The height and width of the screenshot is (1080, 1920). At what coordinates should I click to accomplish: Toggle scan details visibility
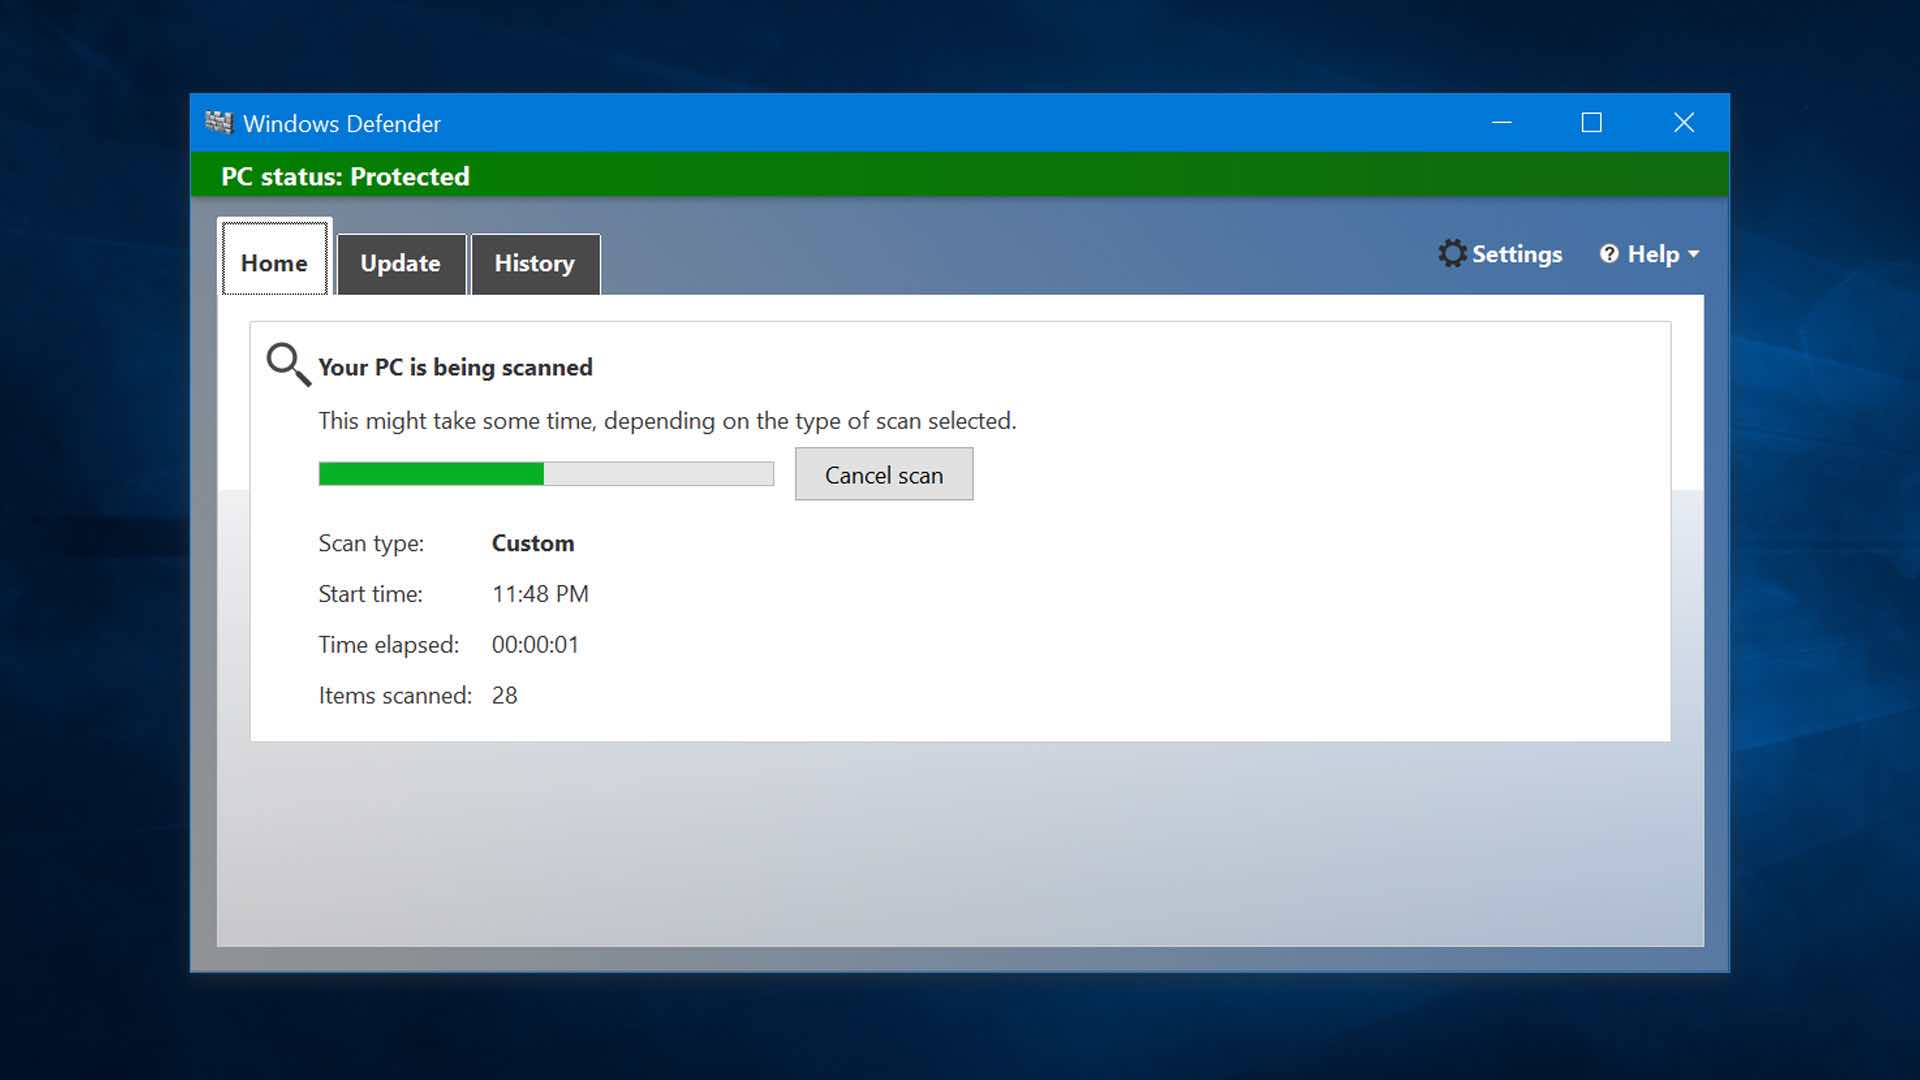point(455,367)
